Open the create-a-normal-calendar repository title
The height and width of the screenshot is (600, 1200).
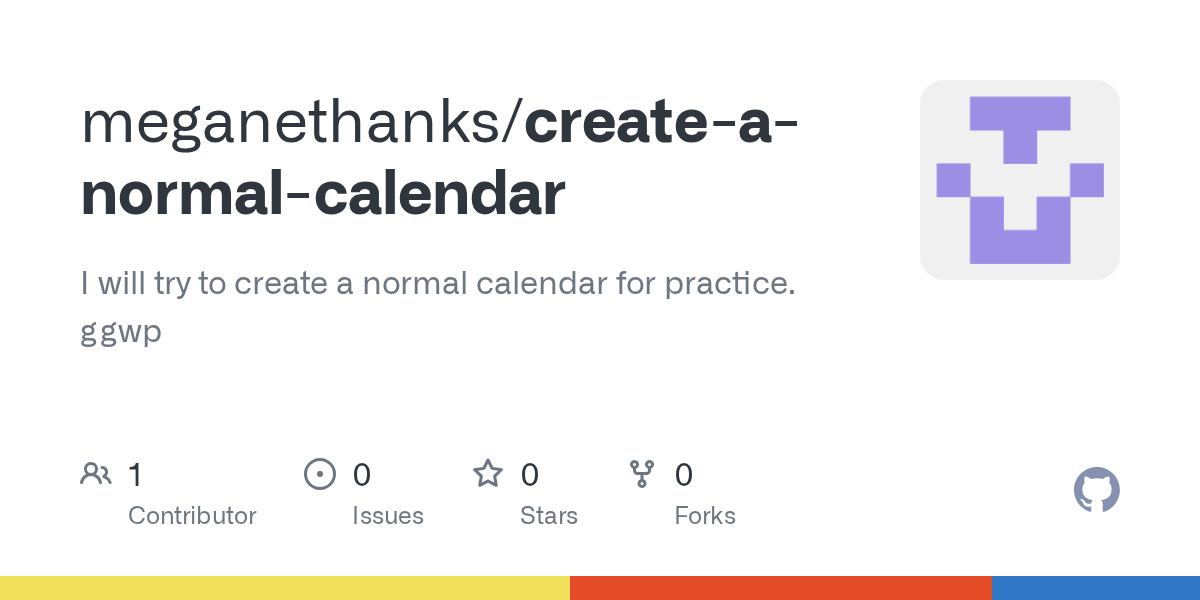pos(440,158)
